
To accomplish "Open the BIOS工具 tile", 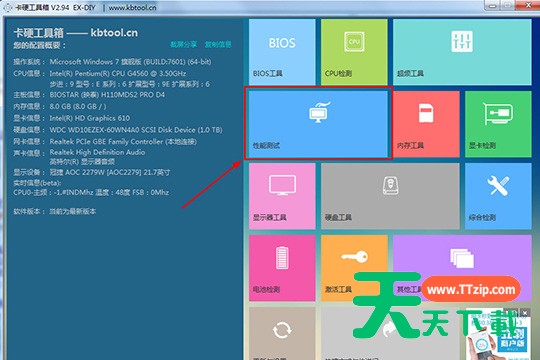I will coord(282,52).
